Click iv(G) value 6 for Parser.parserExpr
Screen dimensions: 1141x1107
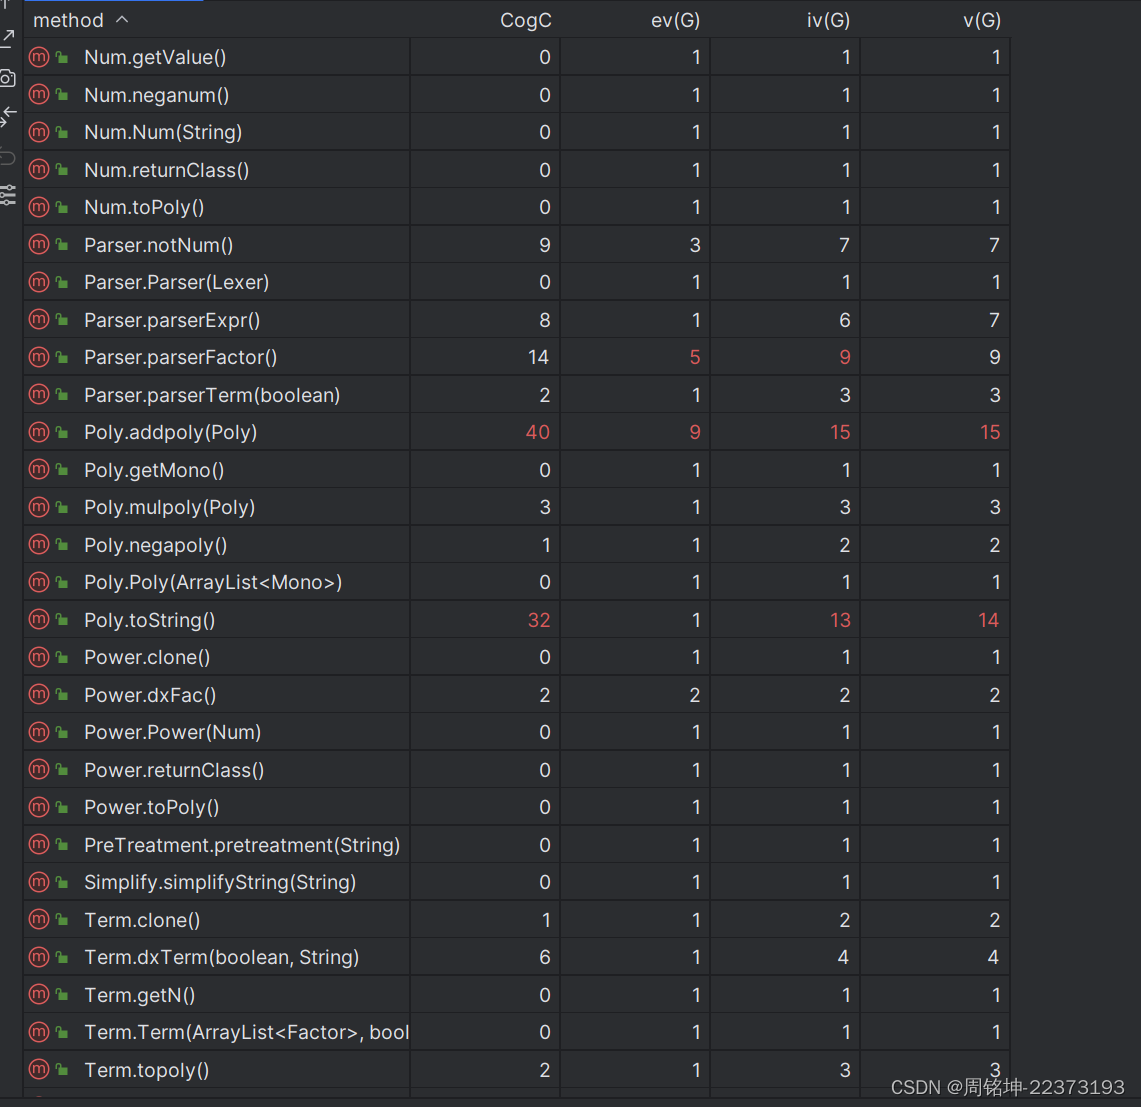pos(845,320)
